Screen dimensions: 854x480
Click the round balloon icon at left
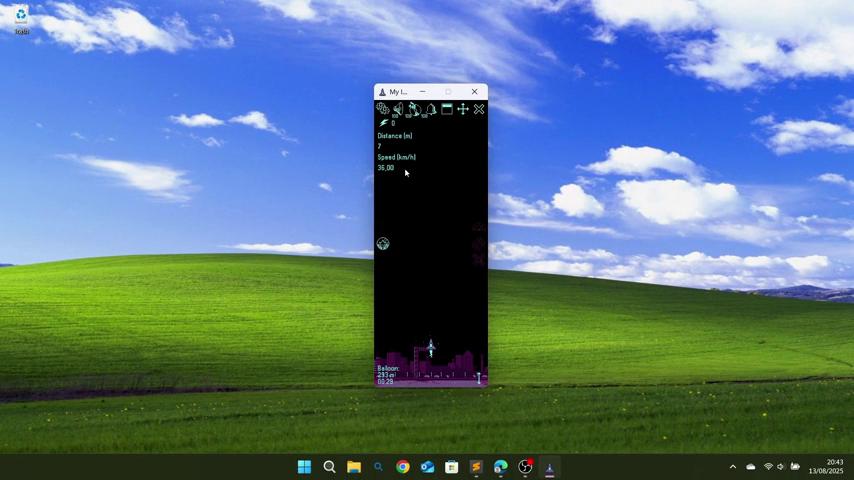pos(383,244)
